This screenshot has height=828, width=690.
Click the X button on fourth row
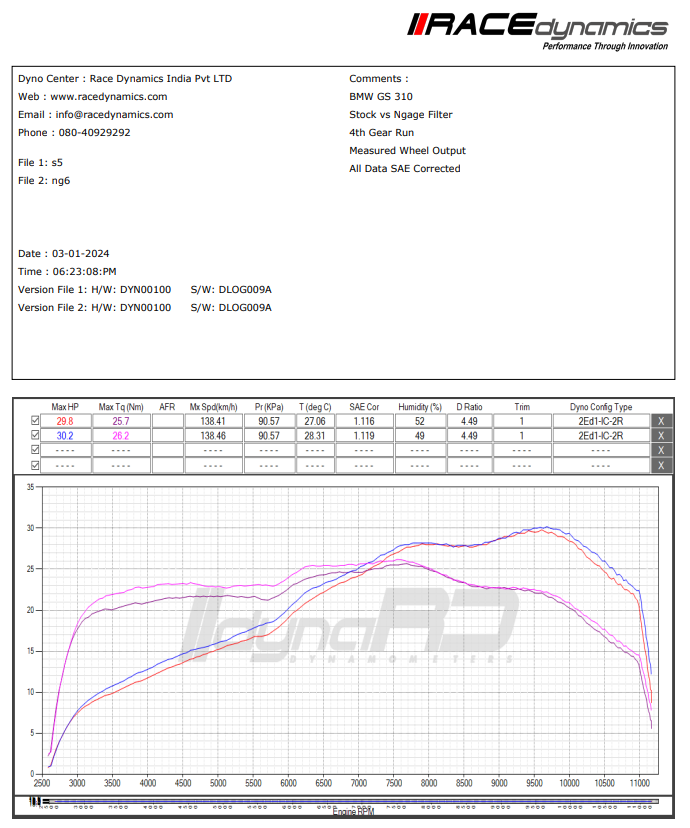[659, 465]
